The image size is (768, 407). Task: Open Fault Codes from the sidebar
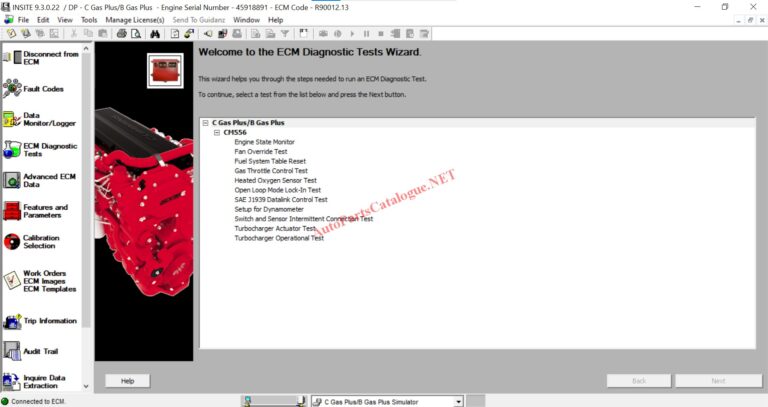12,89
